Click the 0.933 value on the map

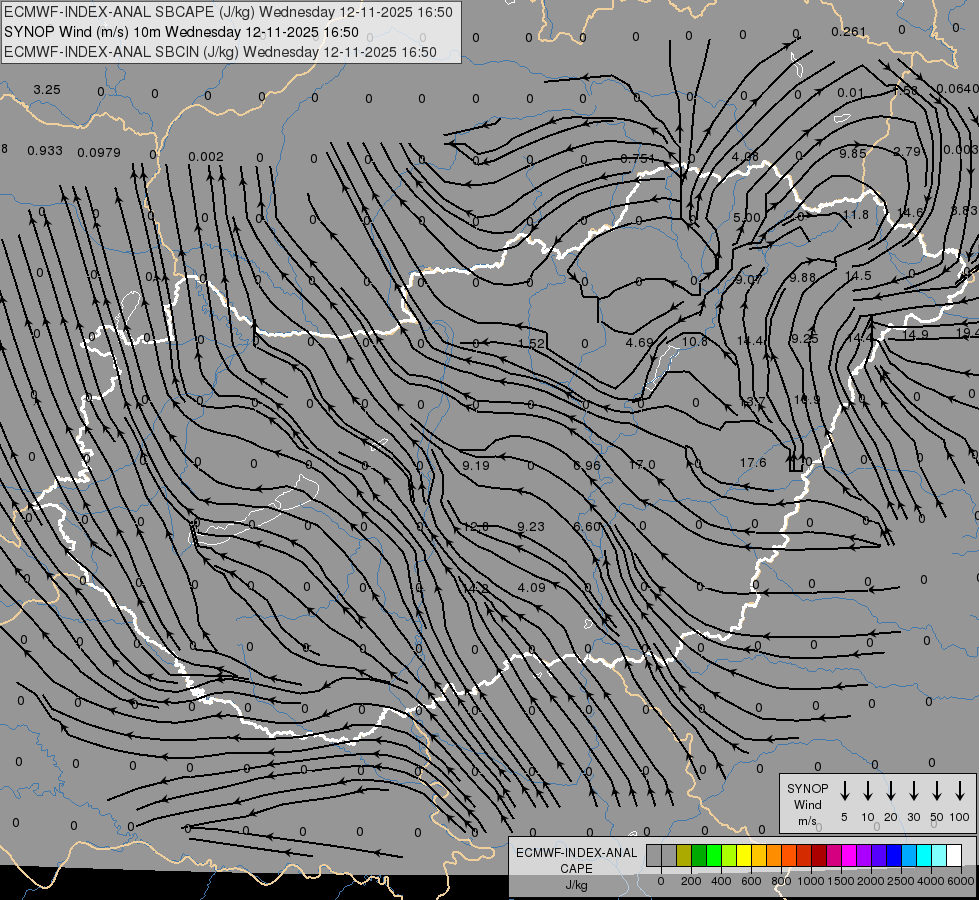click(45, 151)
